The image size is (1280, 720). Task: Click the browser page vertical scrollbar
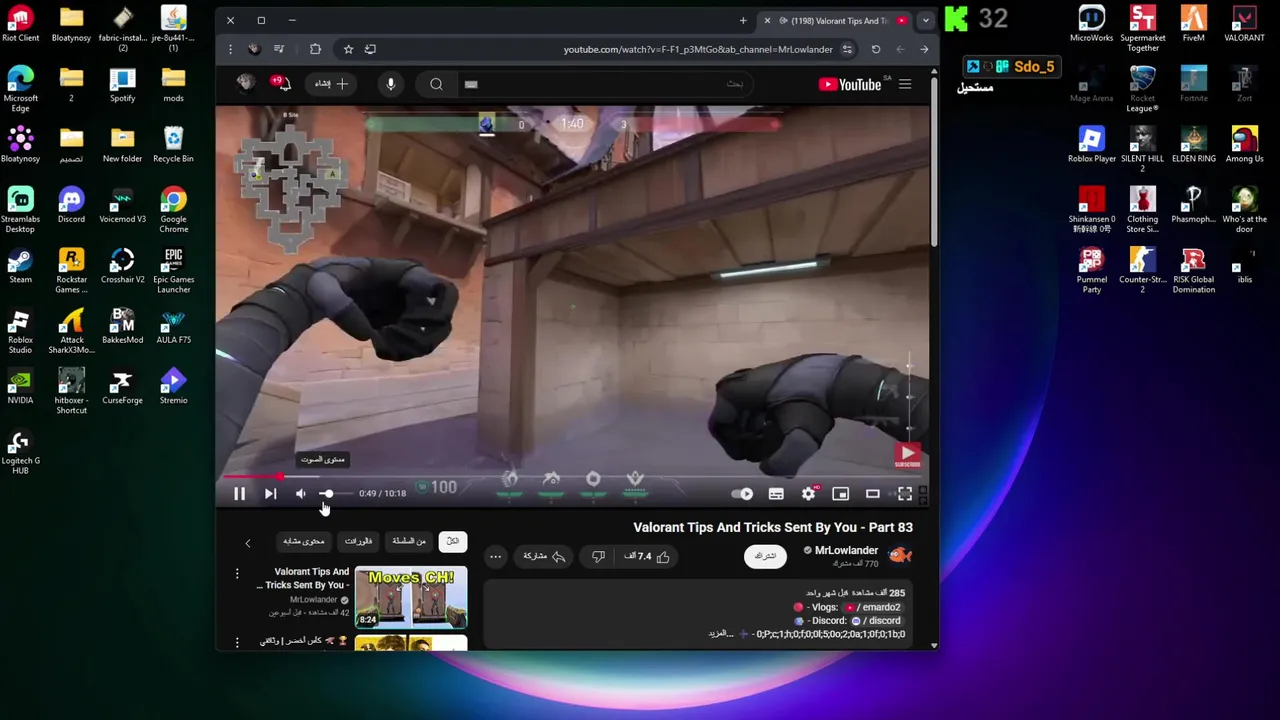click(x=934, y=160)
